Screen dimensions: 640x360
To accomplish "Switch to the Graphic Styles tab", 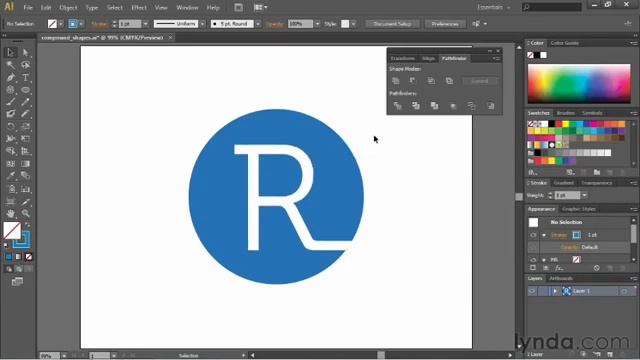I will 578,209.
